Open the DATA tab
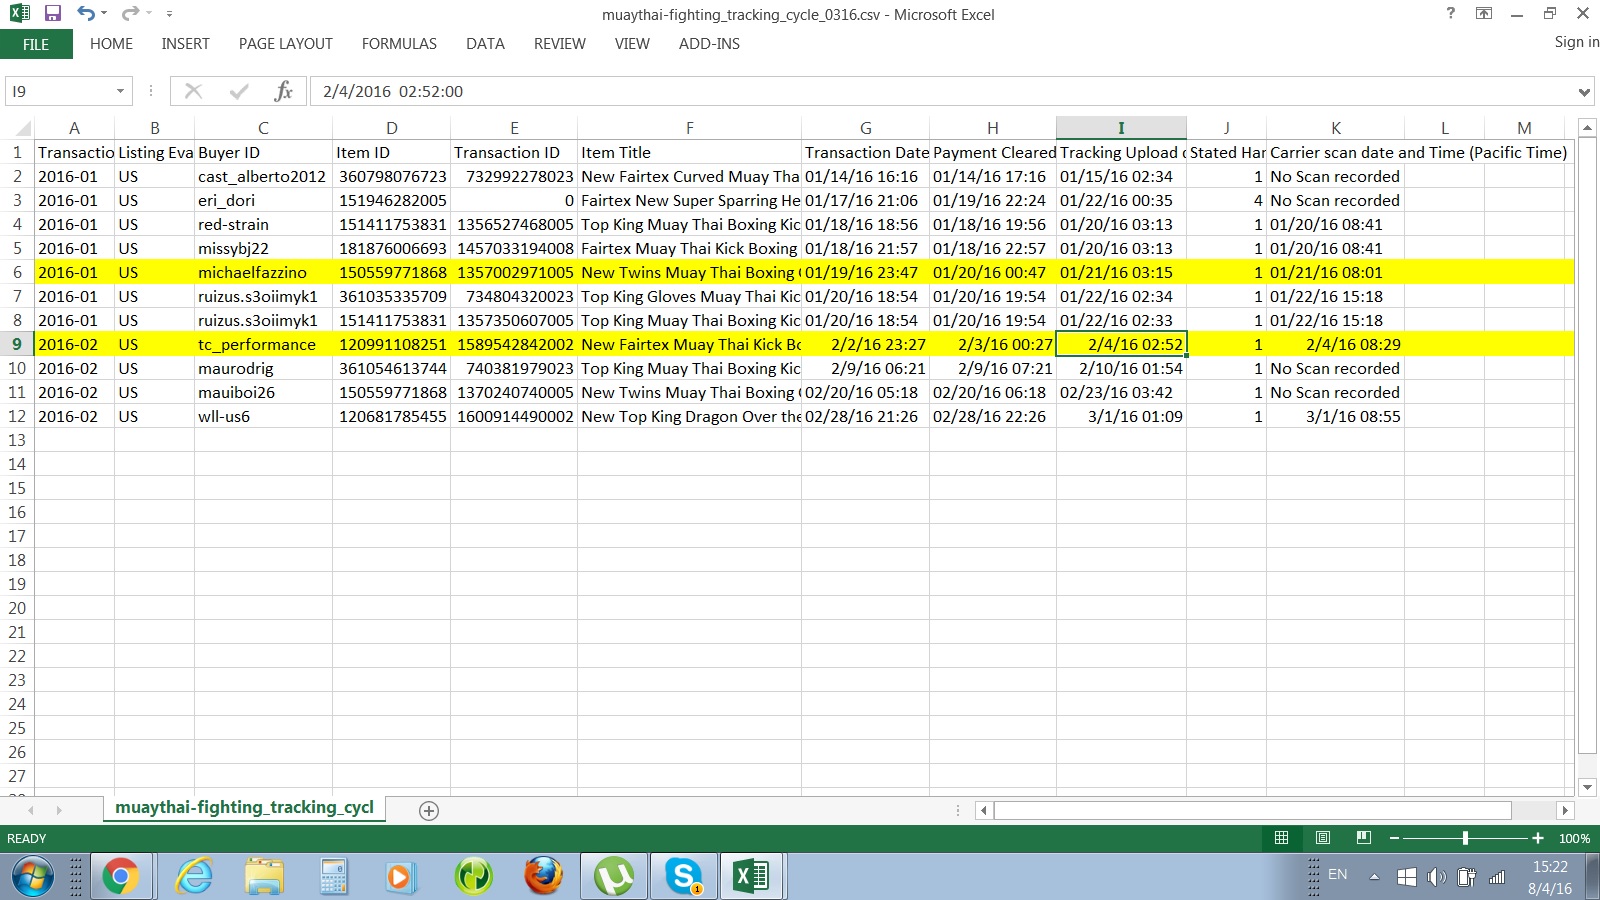The height and width of the screenshot is (900, 1600). pos(485,44)
